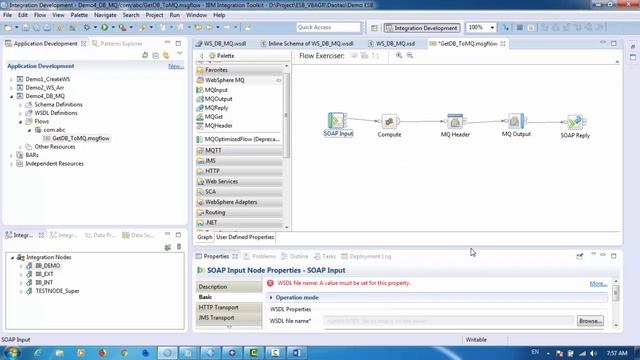
Task: Open the MQTT palette drawer
Action: pyautogui.click(x=239, y=151)
